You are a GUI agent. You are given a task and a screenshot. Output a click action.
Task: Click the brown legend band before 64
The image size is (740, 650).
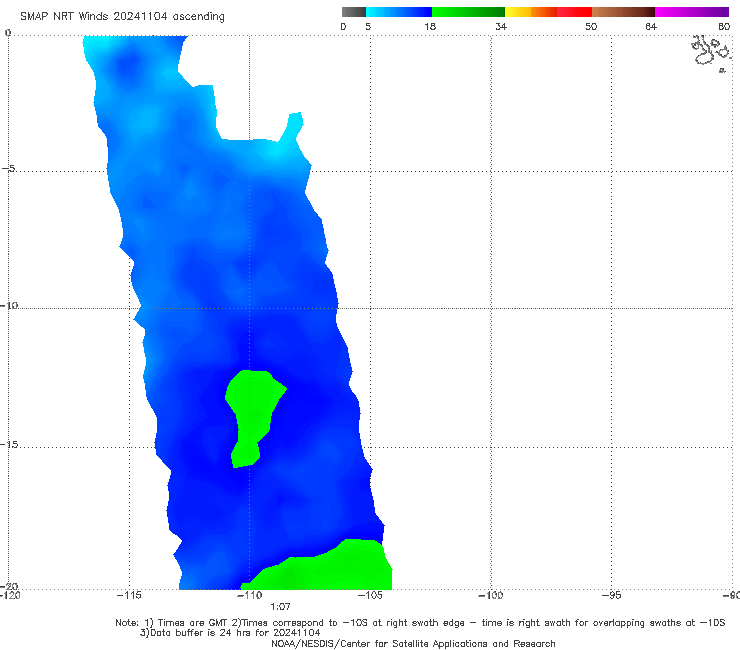coord(623,12)
